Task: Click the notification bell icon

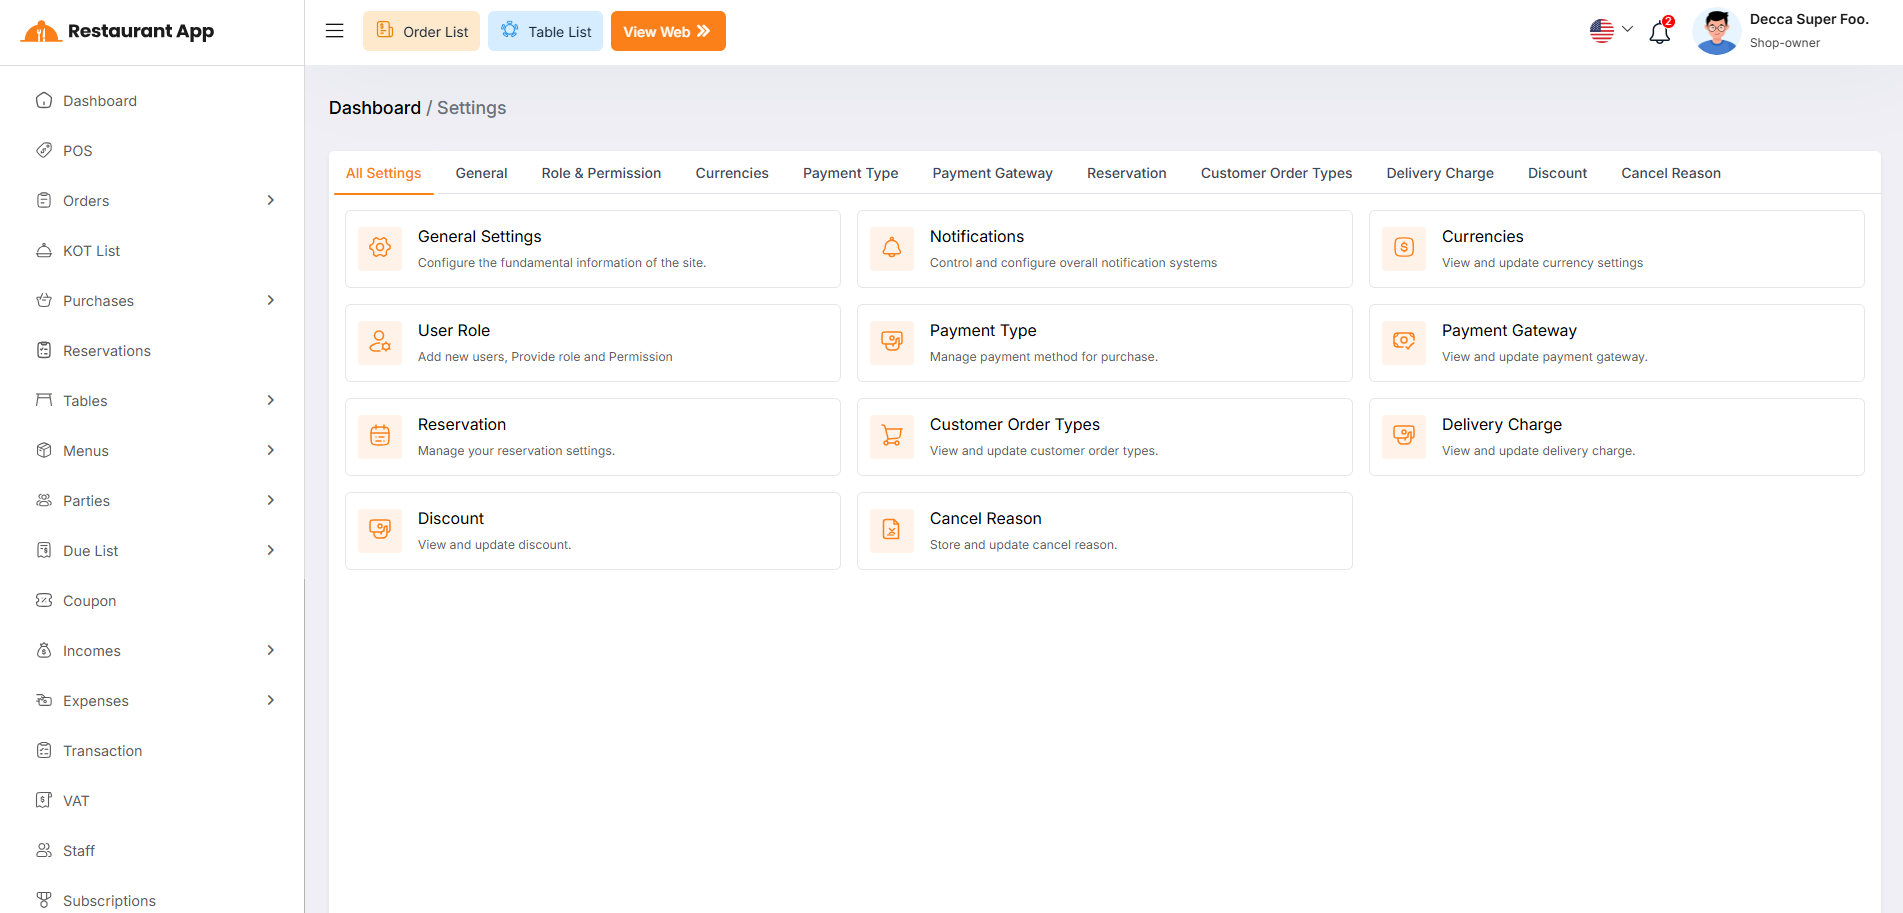Action: 1659,32
